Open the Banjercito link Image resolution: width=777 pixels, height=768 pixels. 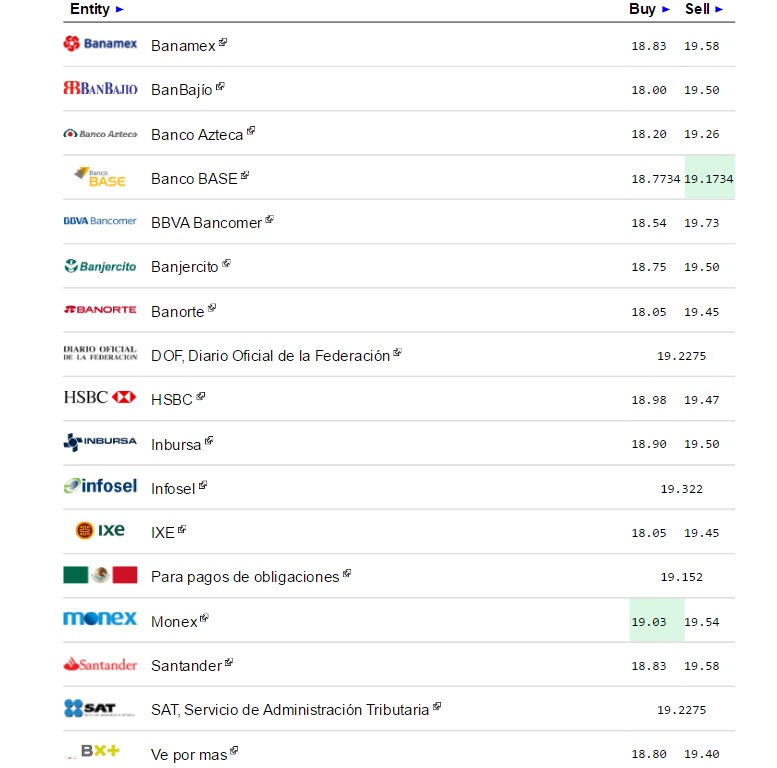click(184, 267)
